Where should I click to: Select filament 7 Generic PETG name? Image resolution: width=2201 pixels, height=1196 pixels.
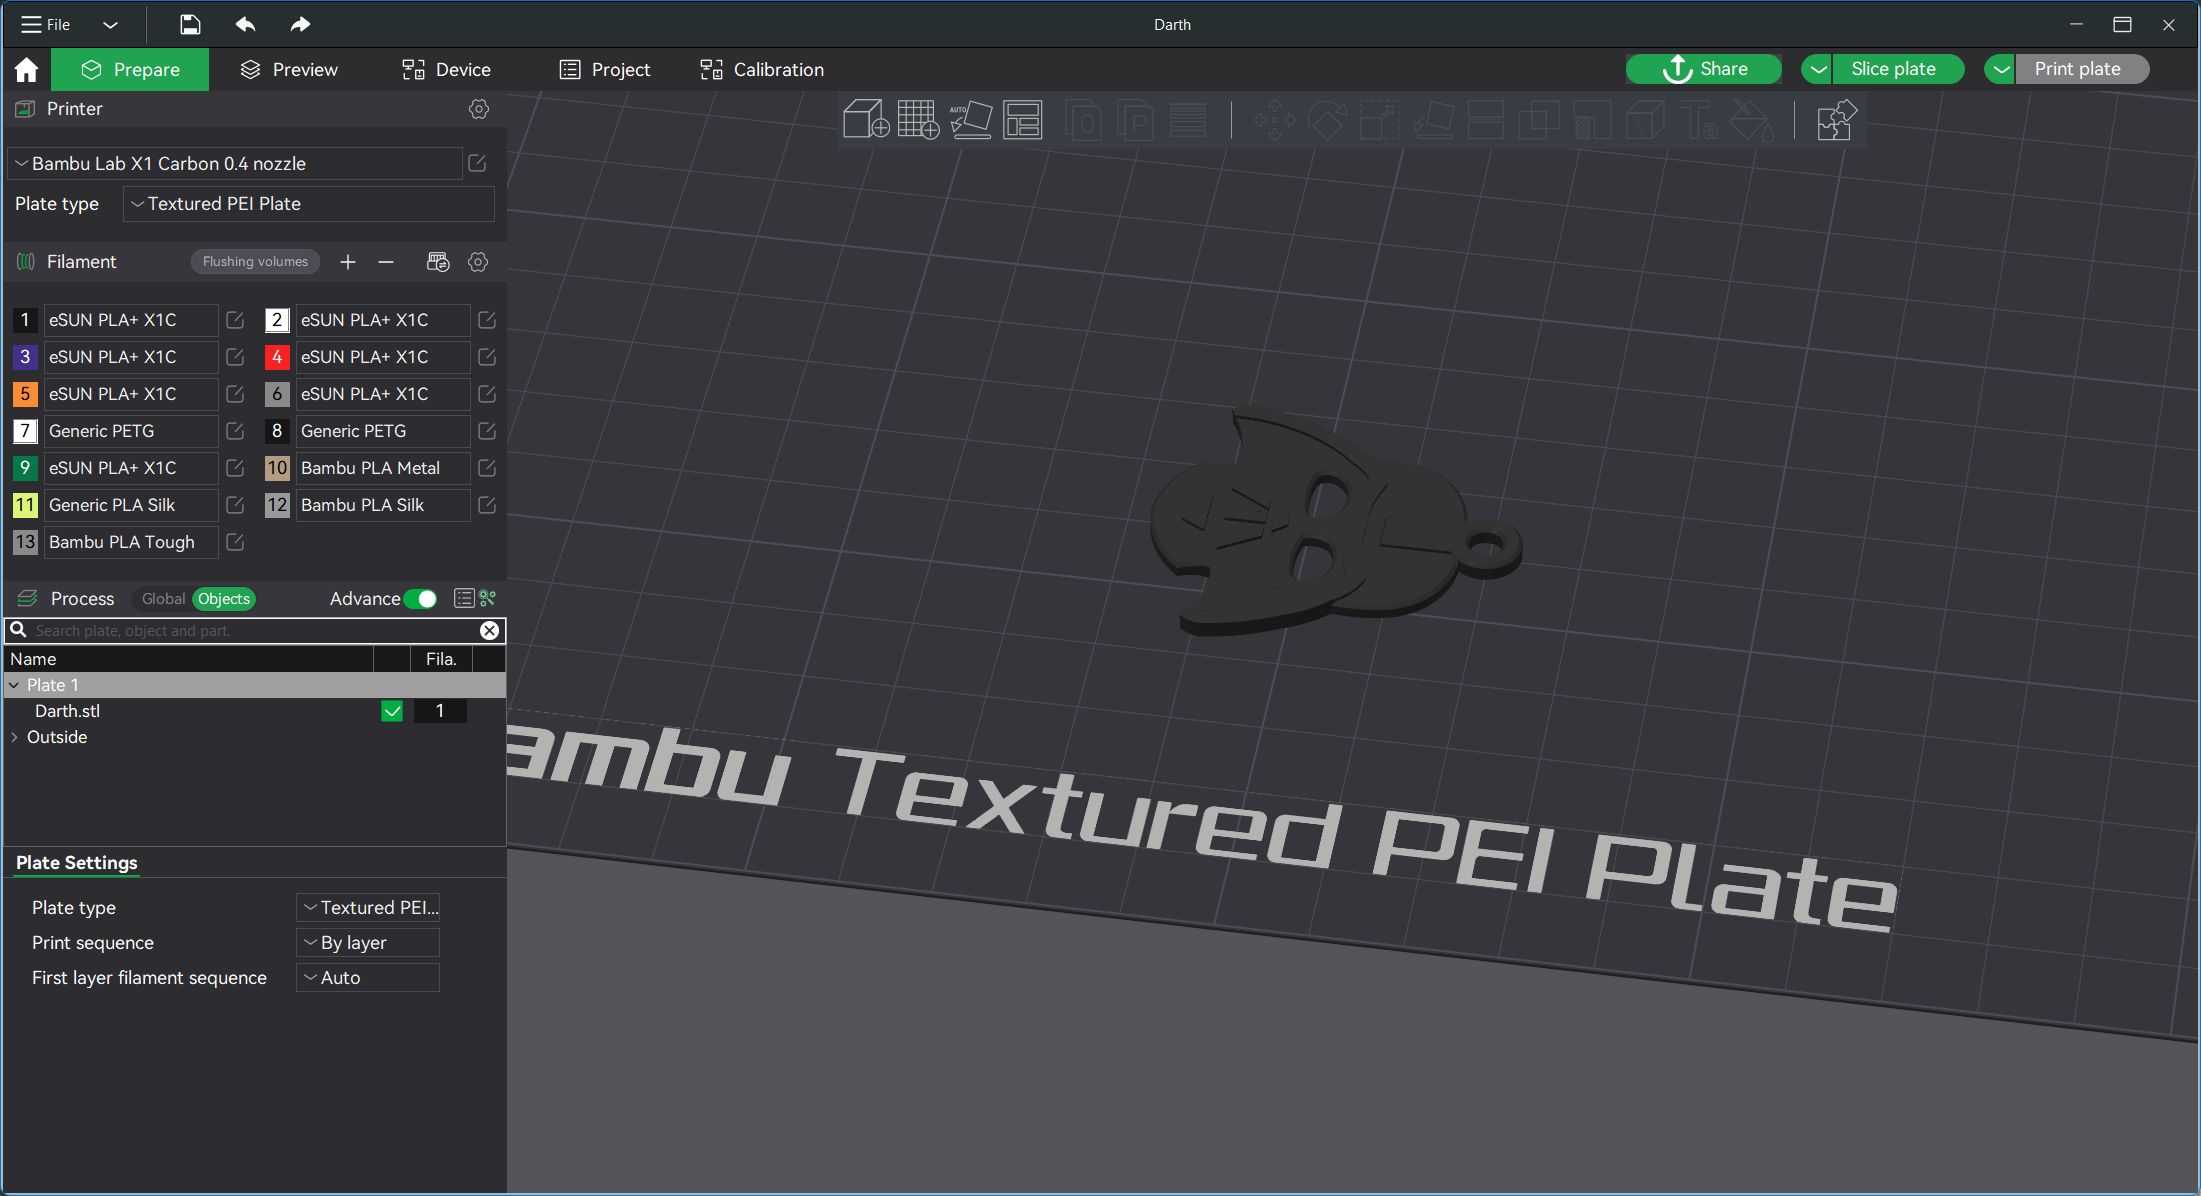[131, 431]
